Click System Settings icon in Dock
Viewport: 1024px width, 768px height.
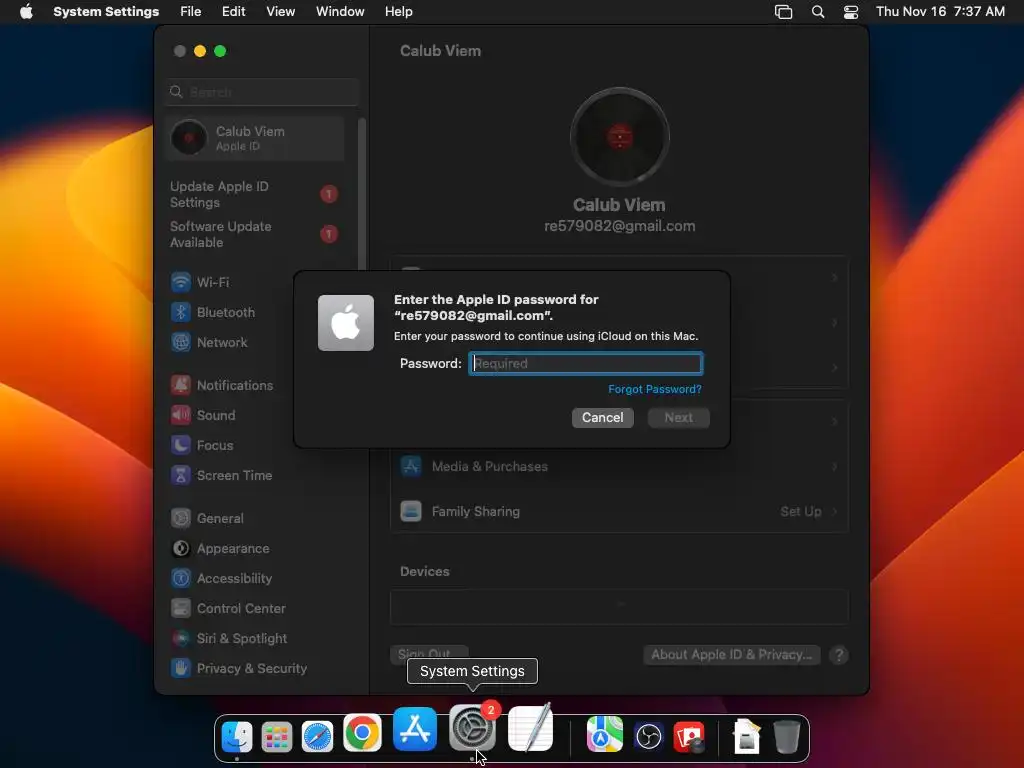[x=472, y=728]
